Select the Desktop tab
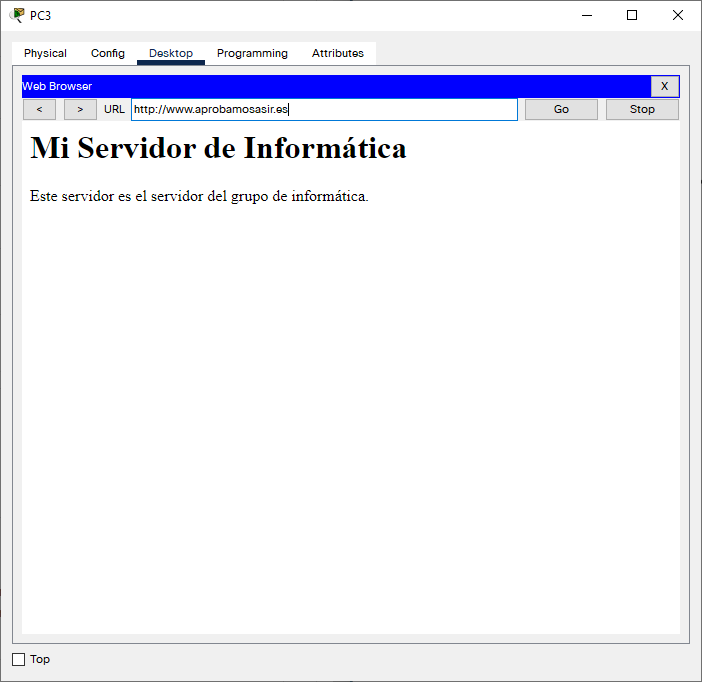Image resolution: width=702 pixels, height=682 pixels. click(171, 53)
